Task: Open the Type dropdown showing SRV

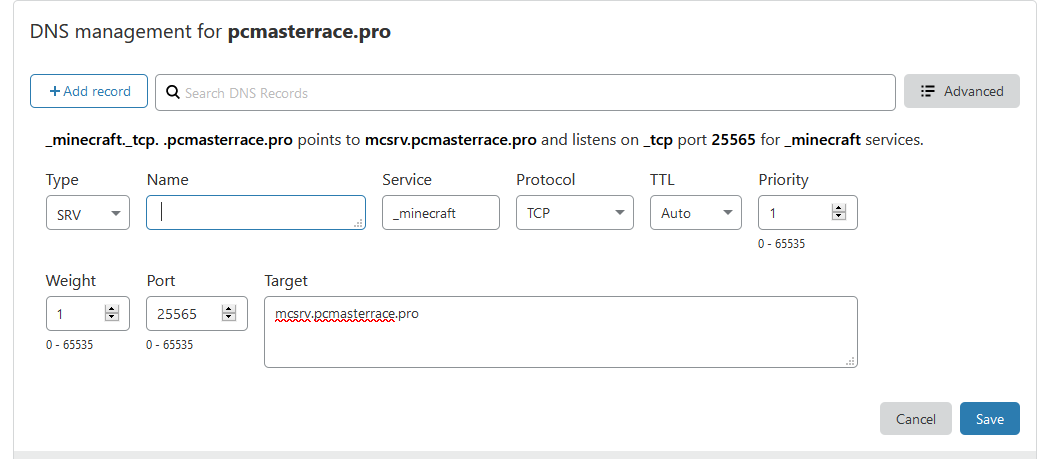Action: 88,213
